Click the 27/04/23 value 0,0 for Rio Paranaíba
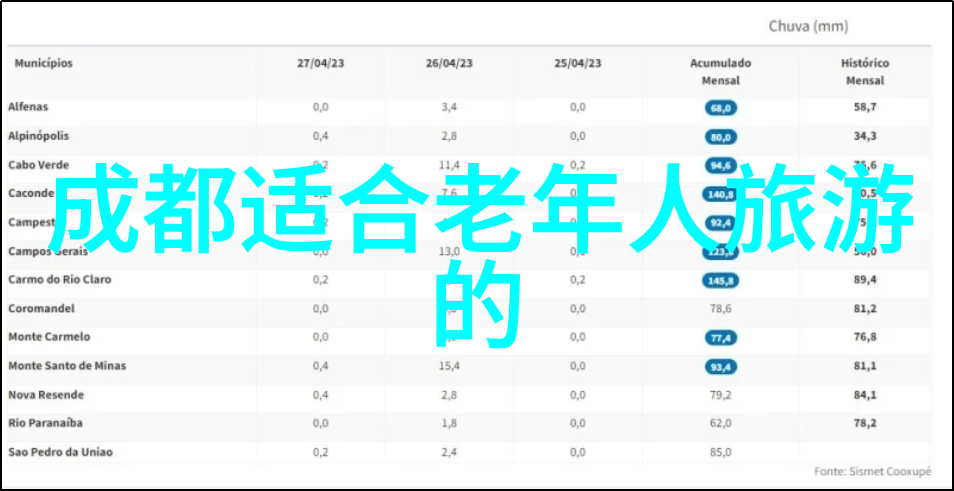This screenshot has width=954, height=491. point(321,423)
